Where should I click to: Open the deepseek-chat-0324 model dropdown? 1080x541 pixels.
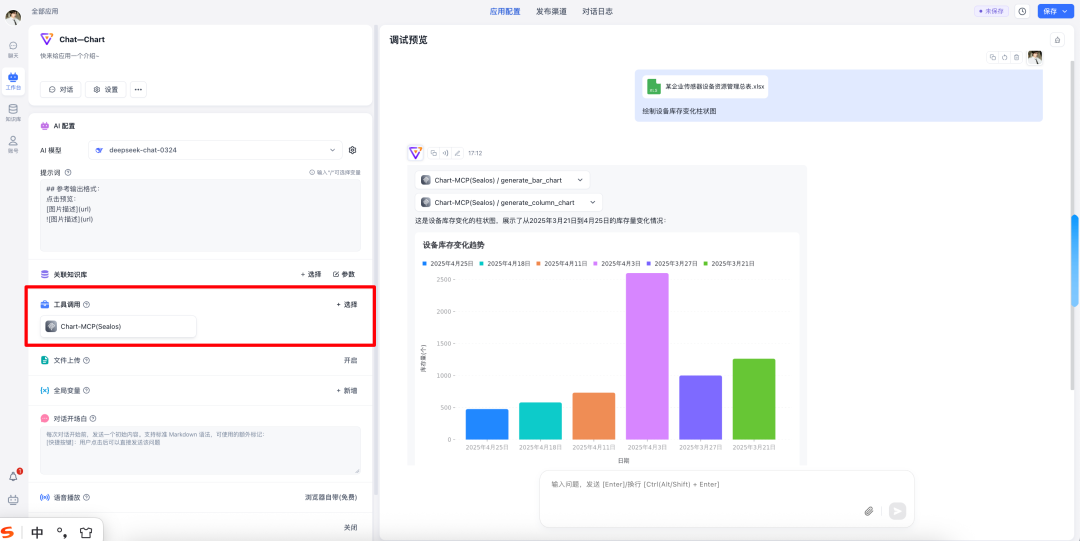[216, 150]
